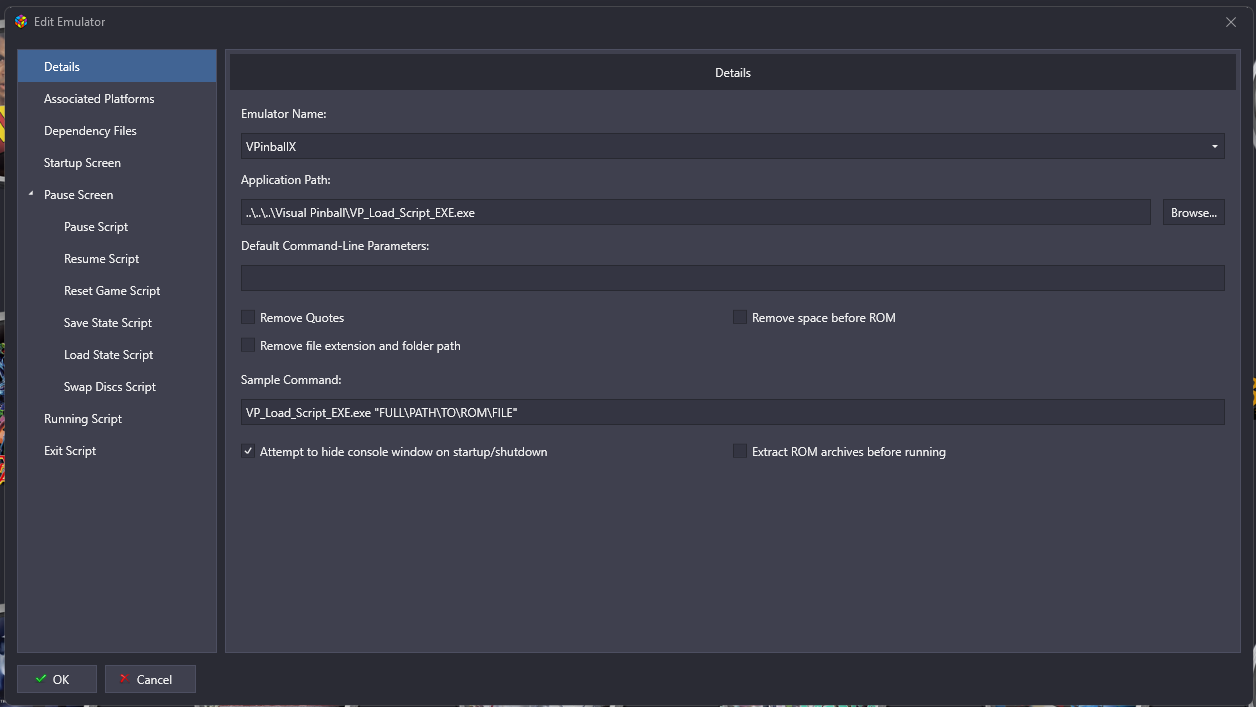
Task: Click the Browse... button for application path
Action: (x=1193, y=212)
